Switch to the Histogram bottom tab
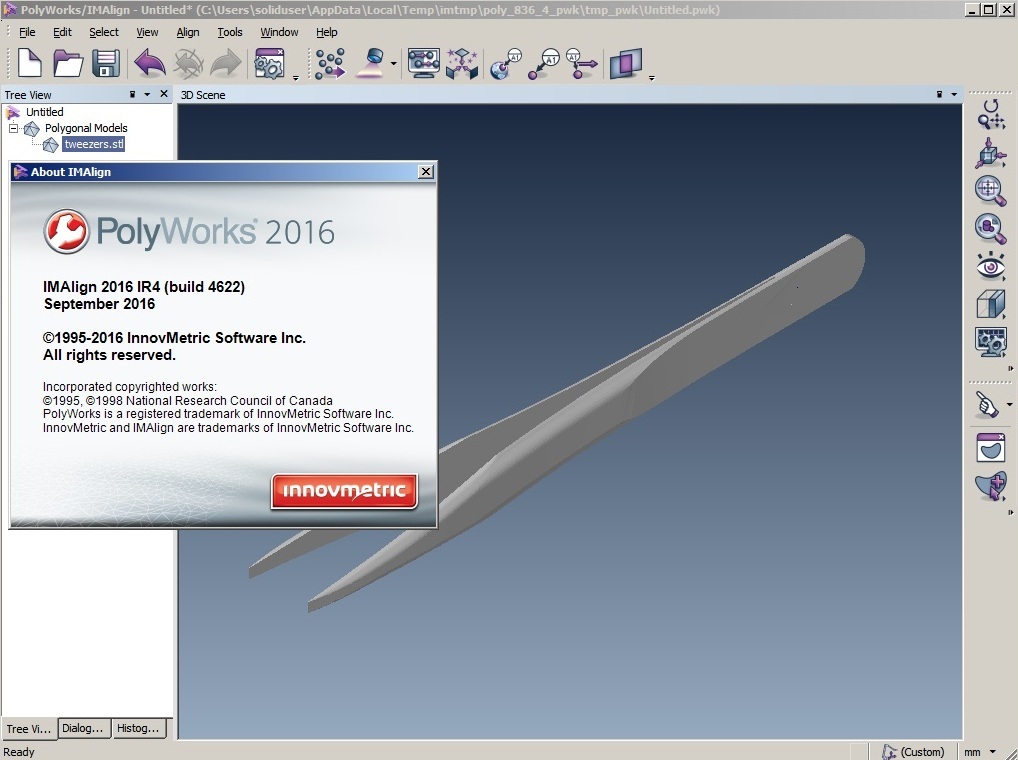Image resolution: width=1018 pixels, height=760 pixels. point(138,728)
